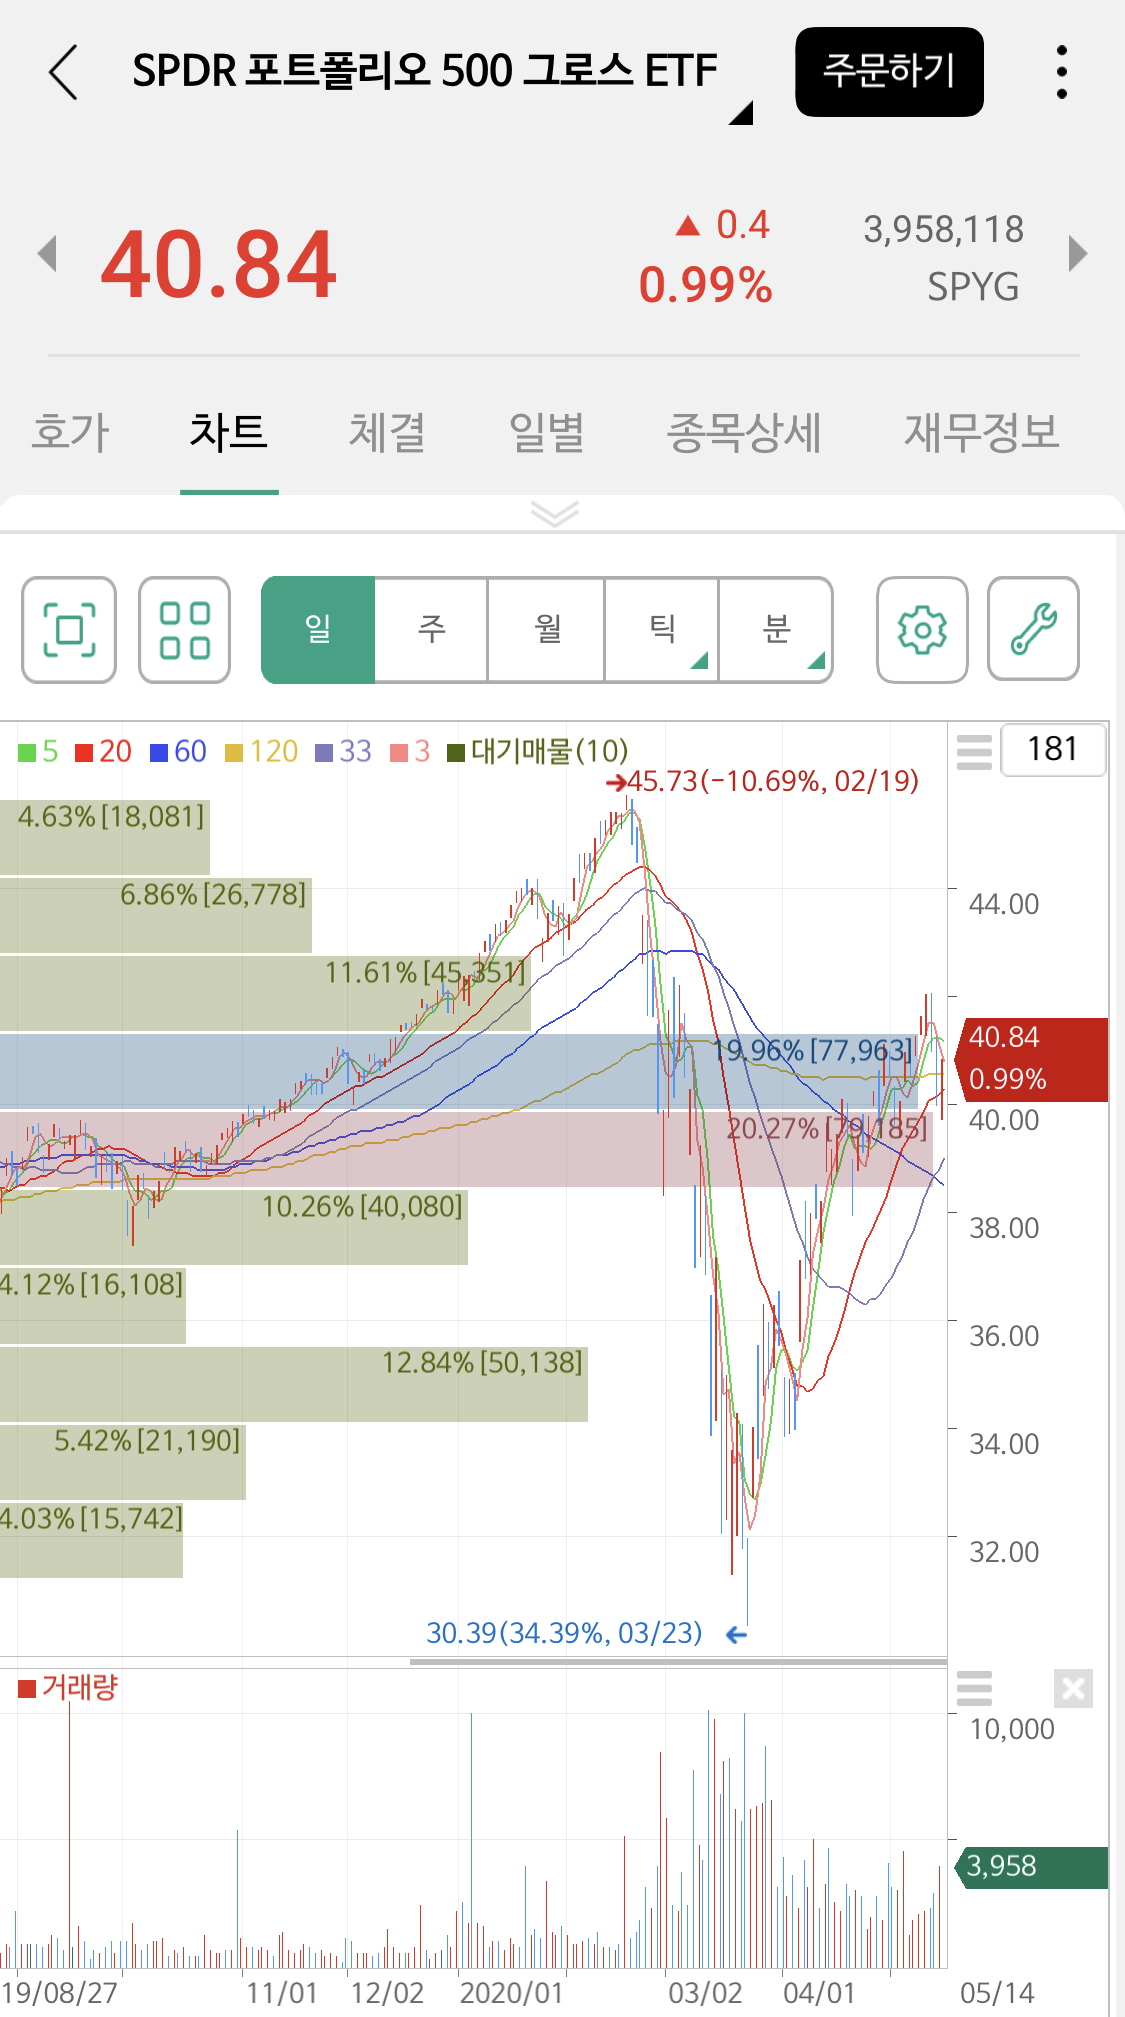The height and width of the screenshot is (2017, 1125).
Task: Open the 분 minute period dropdown
Action: [776, 630]
